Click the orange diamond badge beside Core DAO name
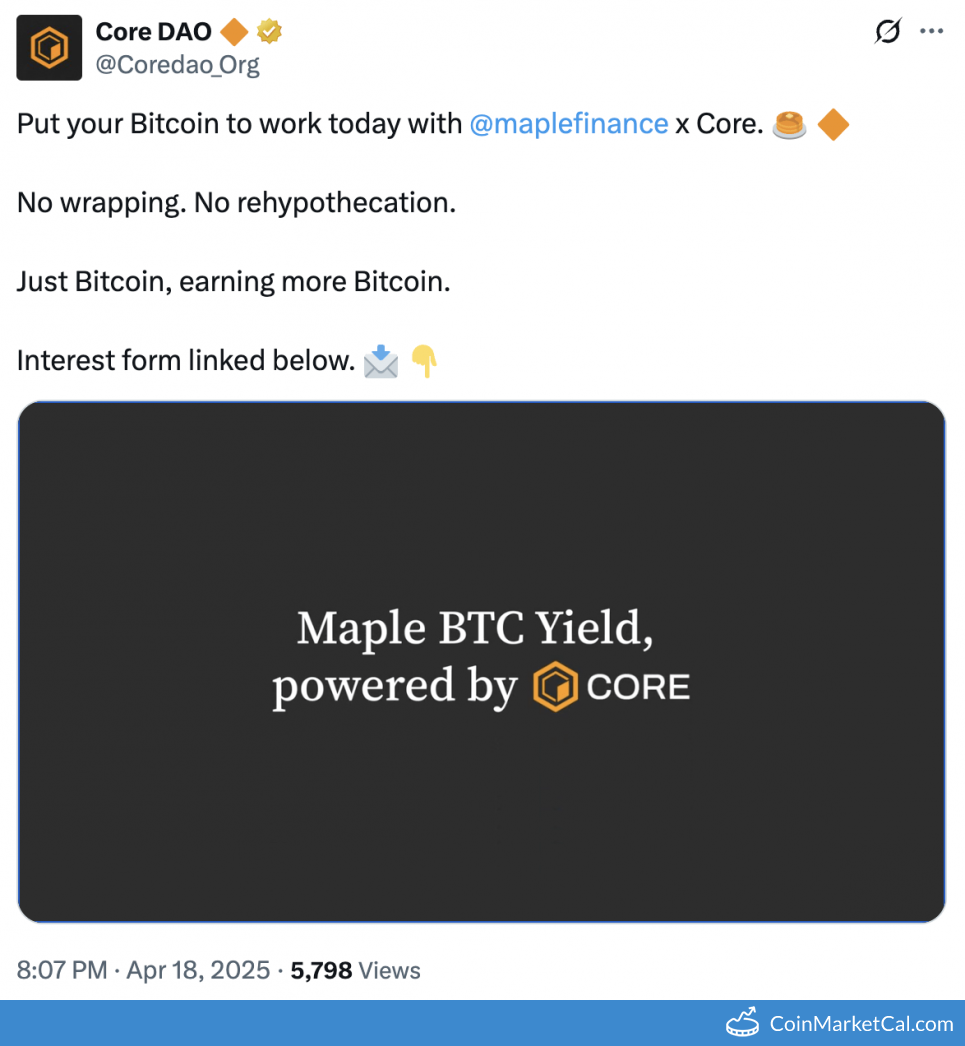Image resolution: width=965 pixels, height=1046 pixels. pos(234,32)
